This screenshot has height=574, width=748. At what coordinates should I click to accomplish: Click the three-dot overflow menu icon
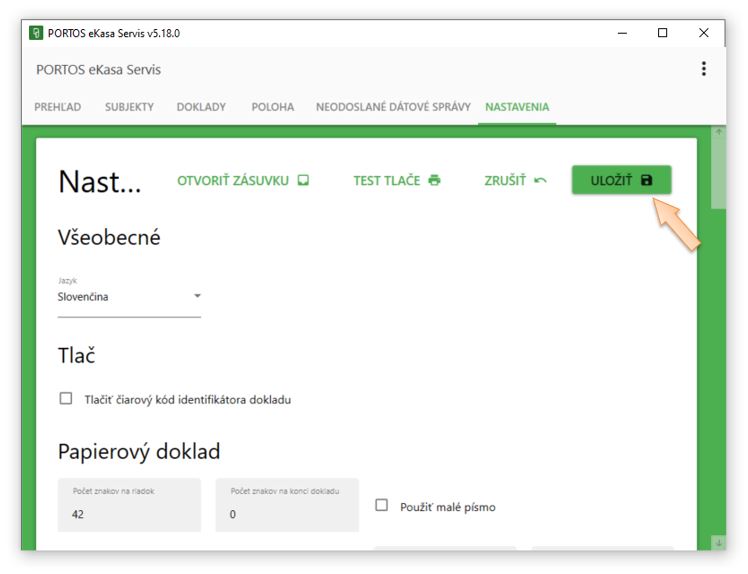point(703,69)
